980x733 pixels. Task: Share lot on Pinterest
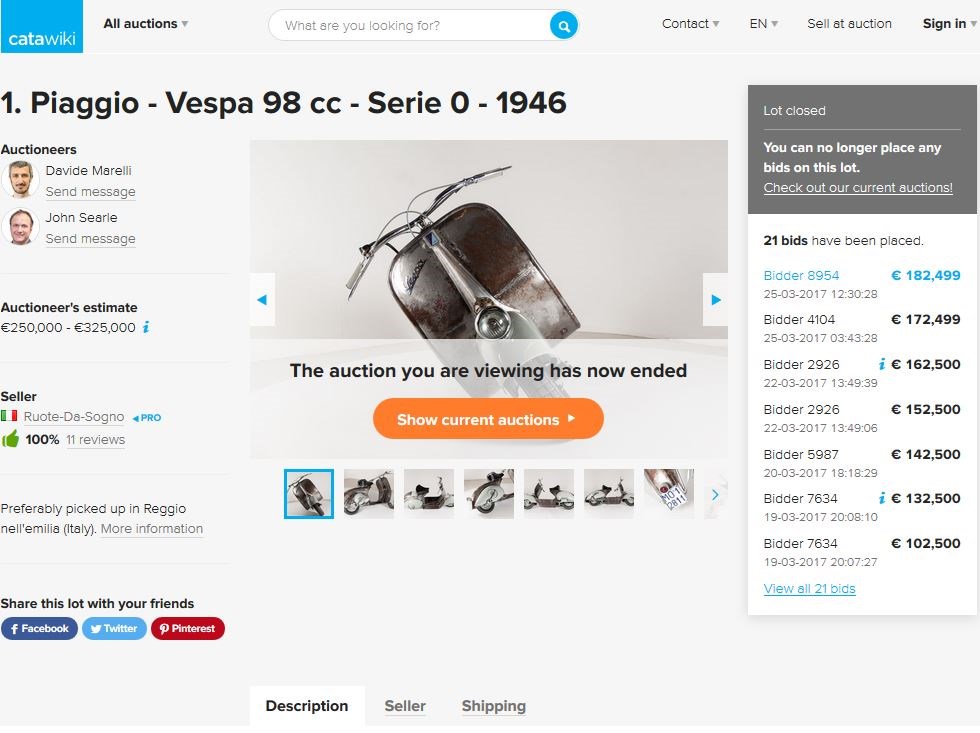click(x=188, y=629)
